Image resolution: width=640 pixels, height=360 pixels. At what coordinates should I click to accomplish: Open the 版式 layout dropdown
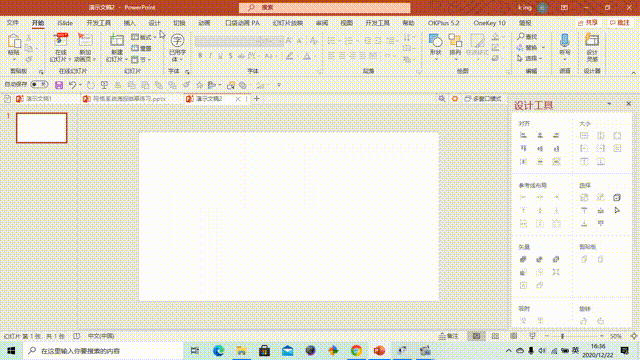144,37
